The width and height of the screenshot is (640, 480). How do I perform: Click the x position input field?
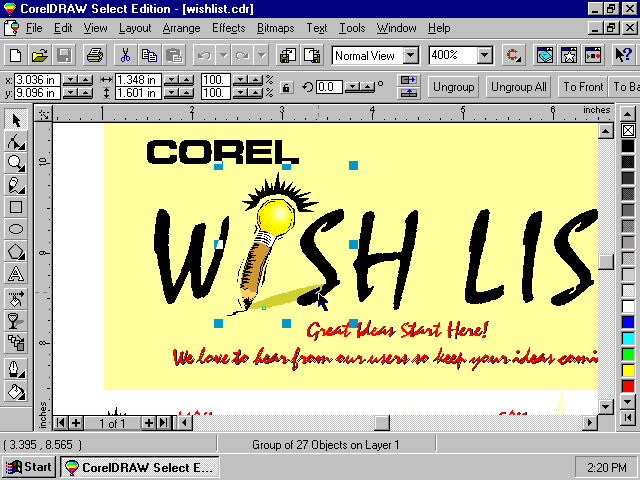37,80
